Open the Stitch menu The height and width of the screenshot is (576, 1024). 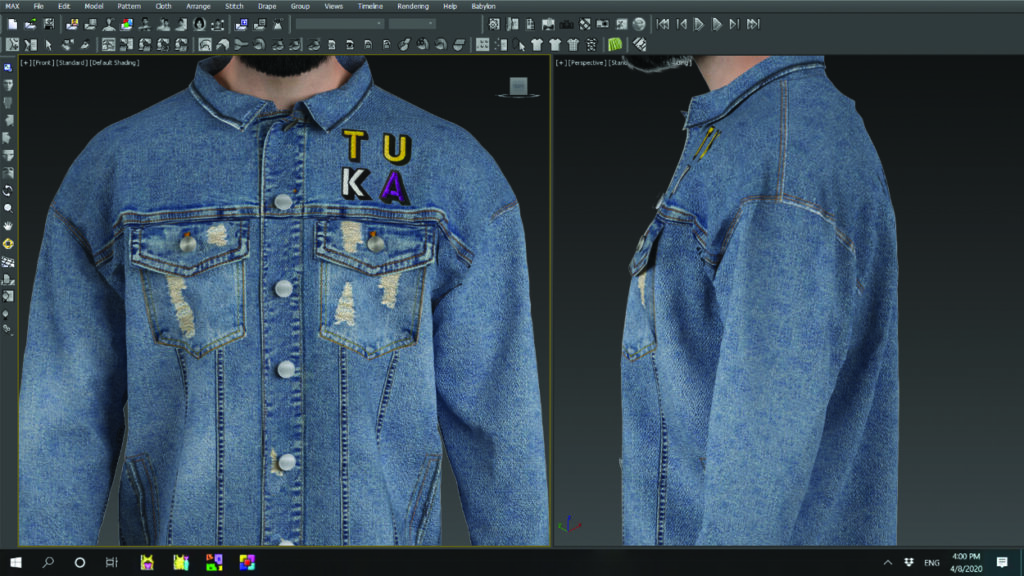(234, 6)
